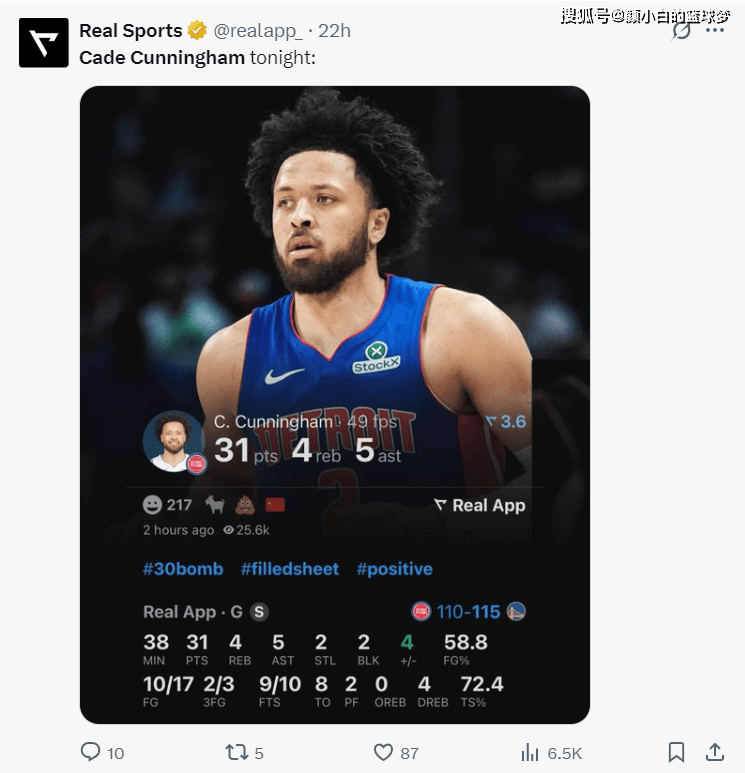Click the gold verified badge

click(x=197, y=31)
